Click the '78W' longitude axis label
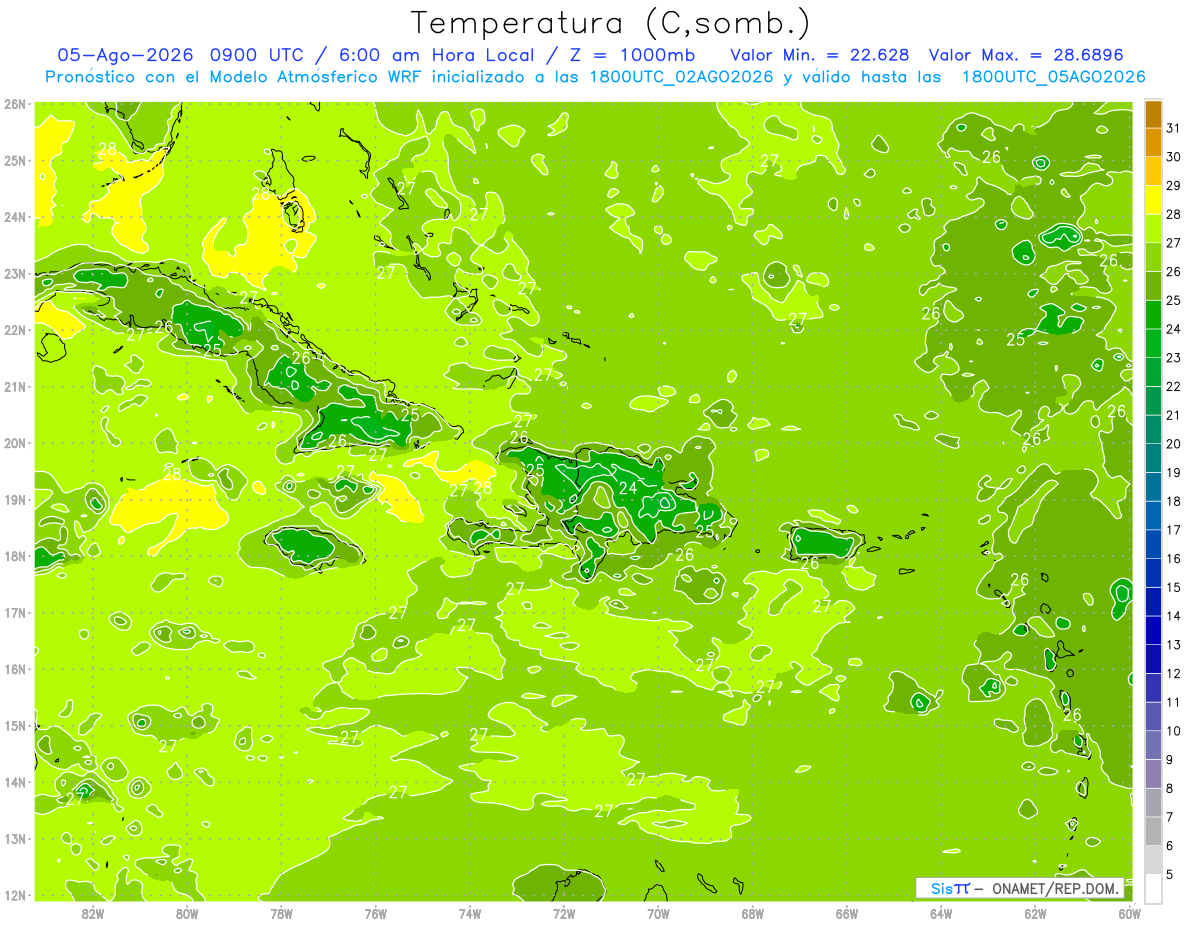 tap(281, 913)
